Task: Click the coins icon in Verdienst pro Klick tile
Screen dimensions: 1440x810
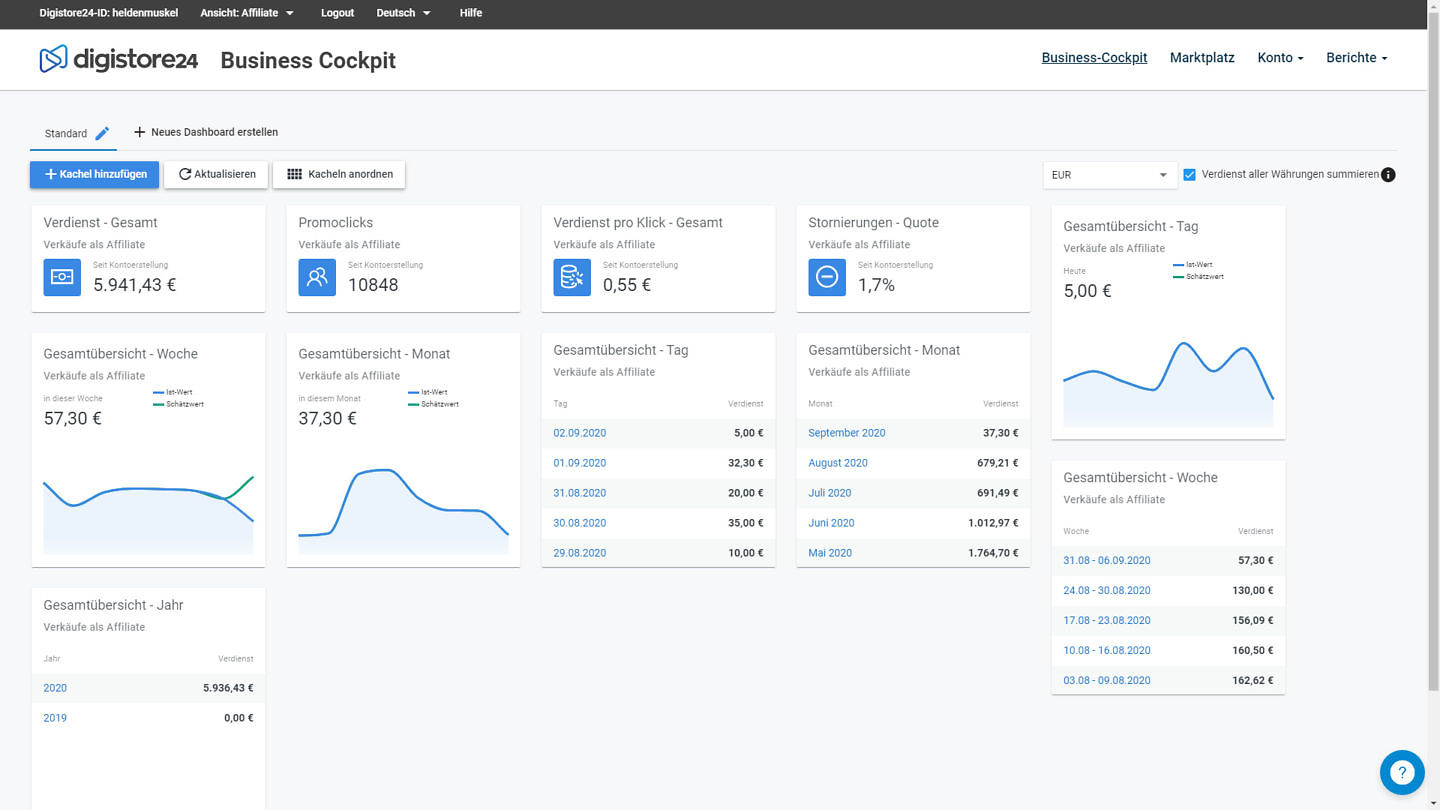Action: 572,277
